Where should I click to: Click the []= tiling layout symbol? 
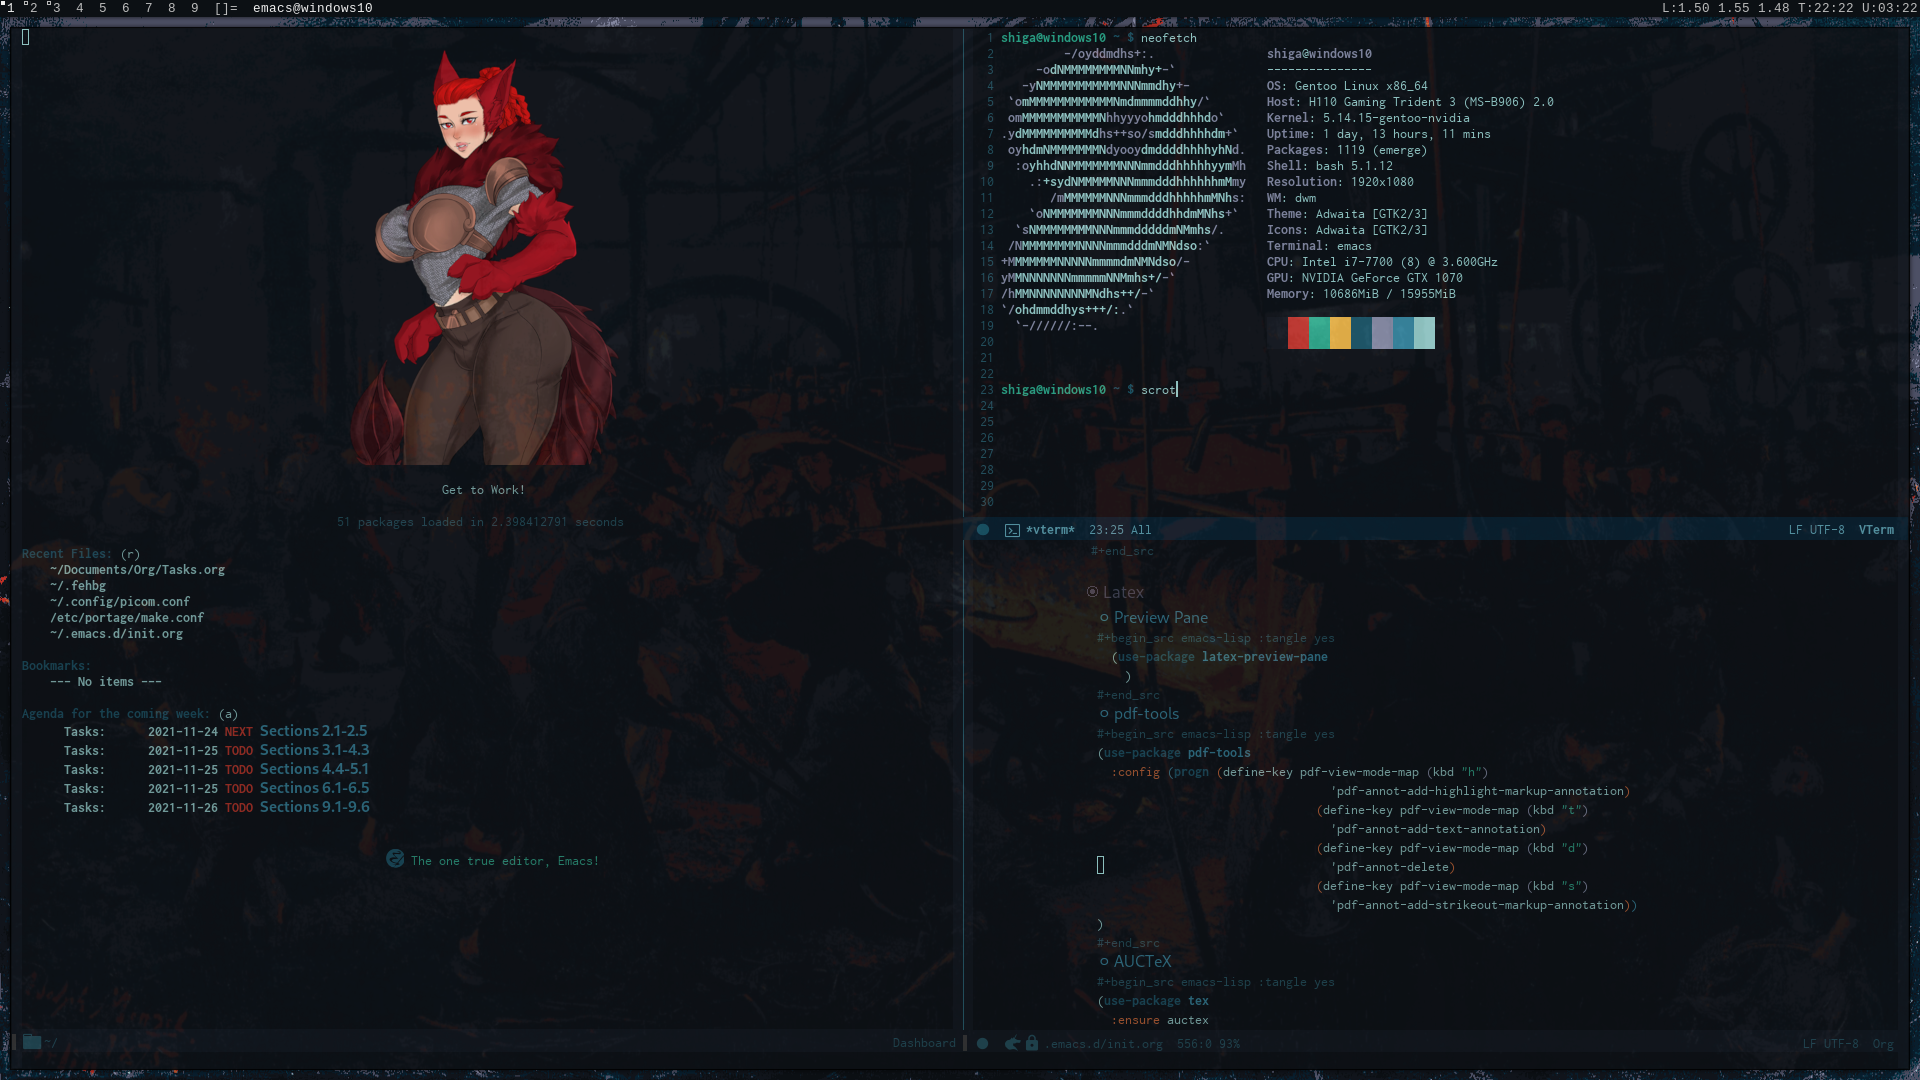tap(226, 8)
